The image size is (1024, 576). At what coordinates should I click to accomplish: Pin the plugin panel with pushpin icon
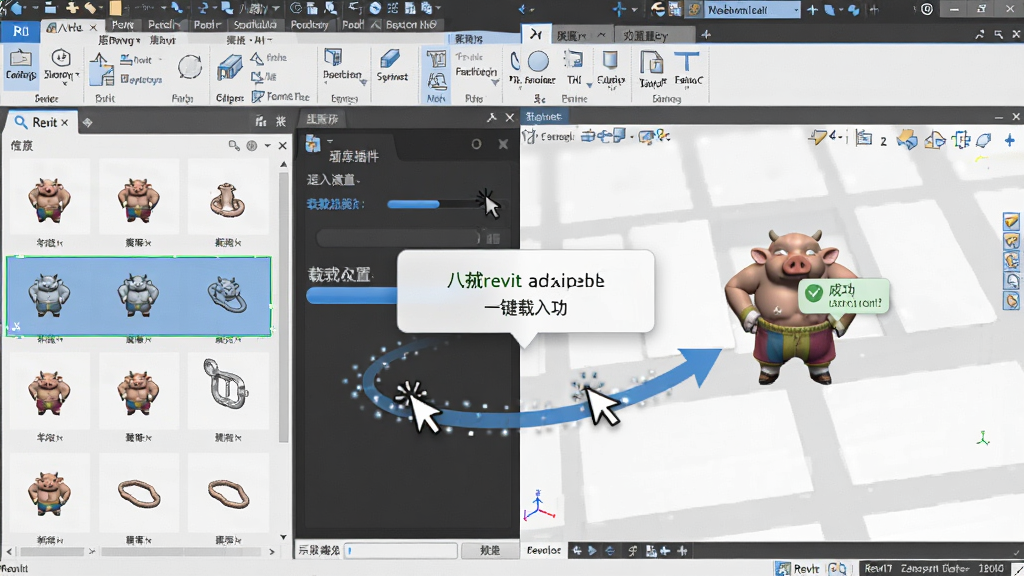click(x=492, y=118)
